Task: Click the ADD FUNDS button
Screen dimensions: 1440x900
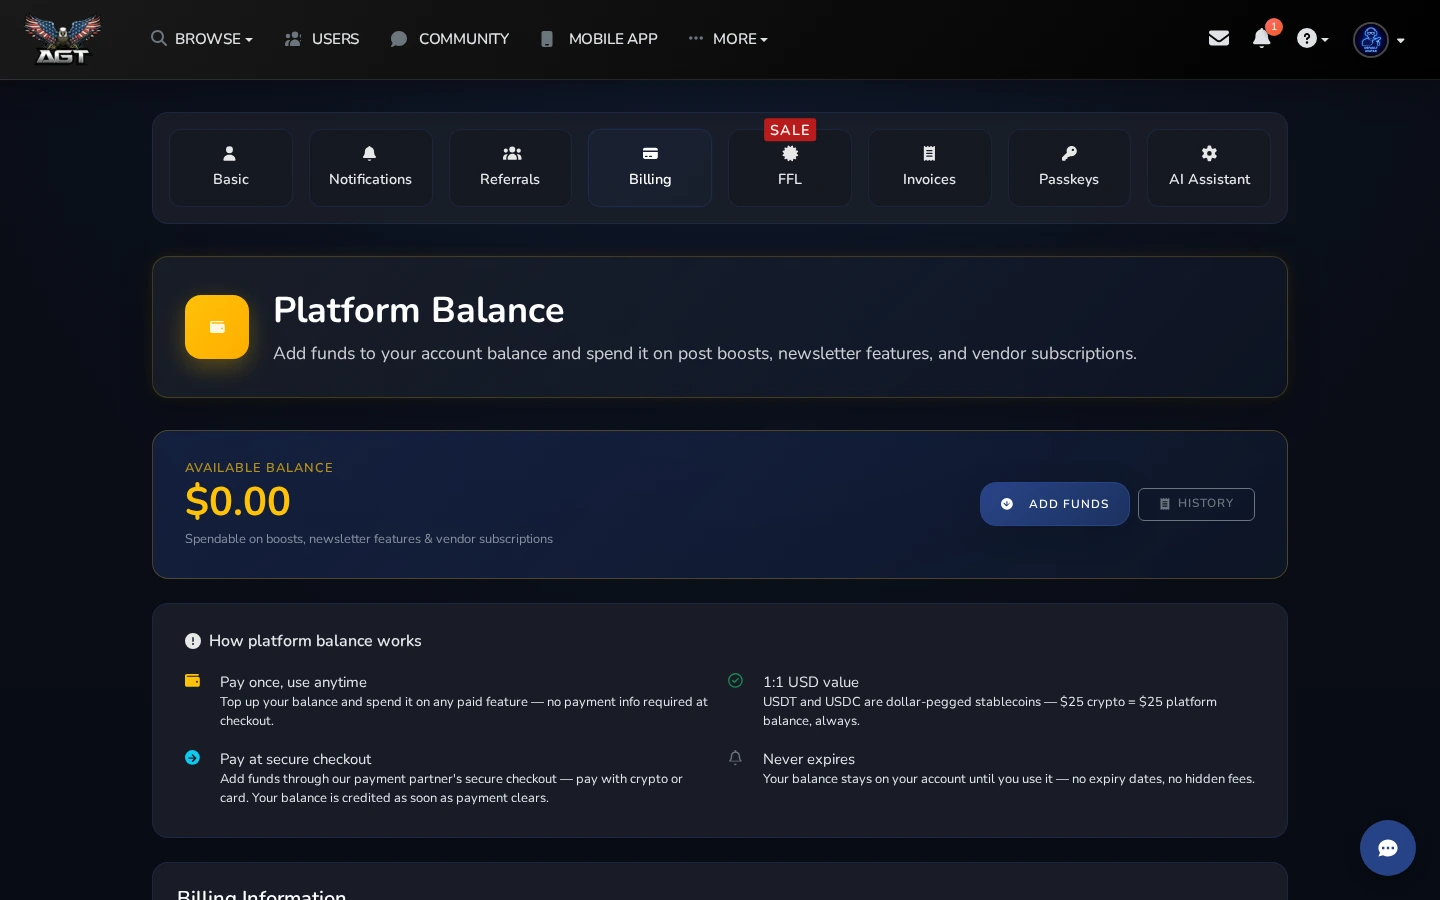Action: coord(1055,504)
